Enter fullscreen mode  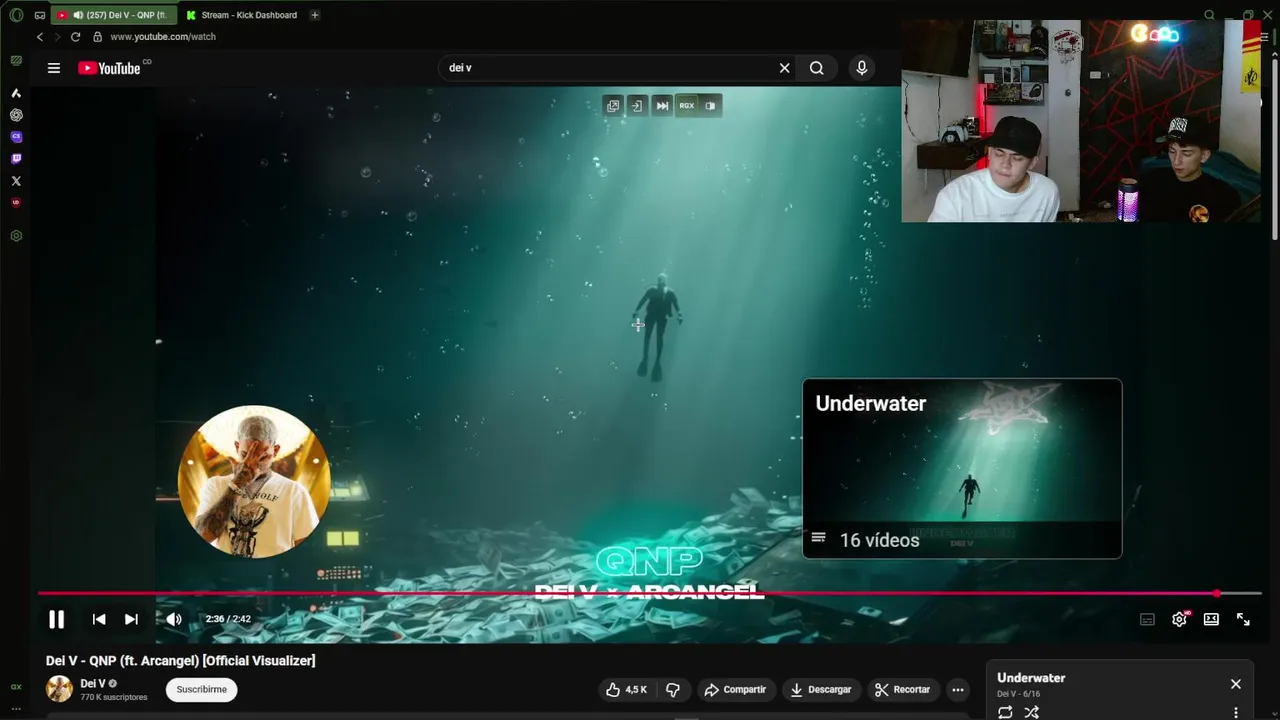click(x=1243, y=619)
